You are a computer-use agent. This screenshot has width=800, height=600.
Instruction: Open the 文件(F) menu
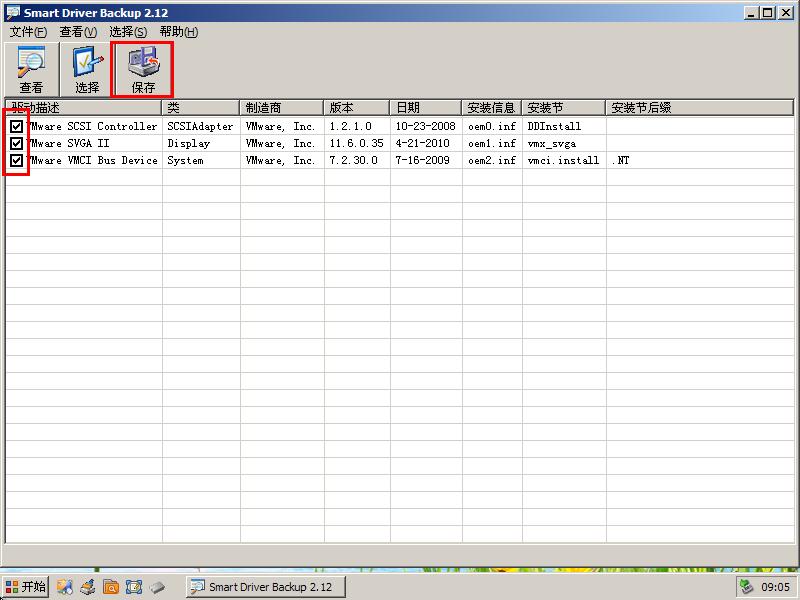click(28, 32)
